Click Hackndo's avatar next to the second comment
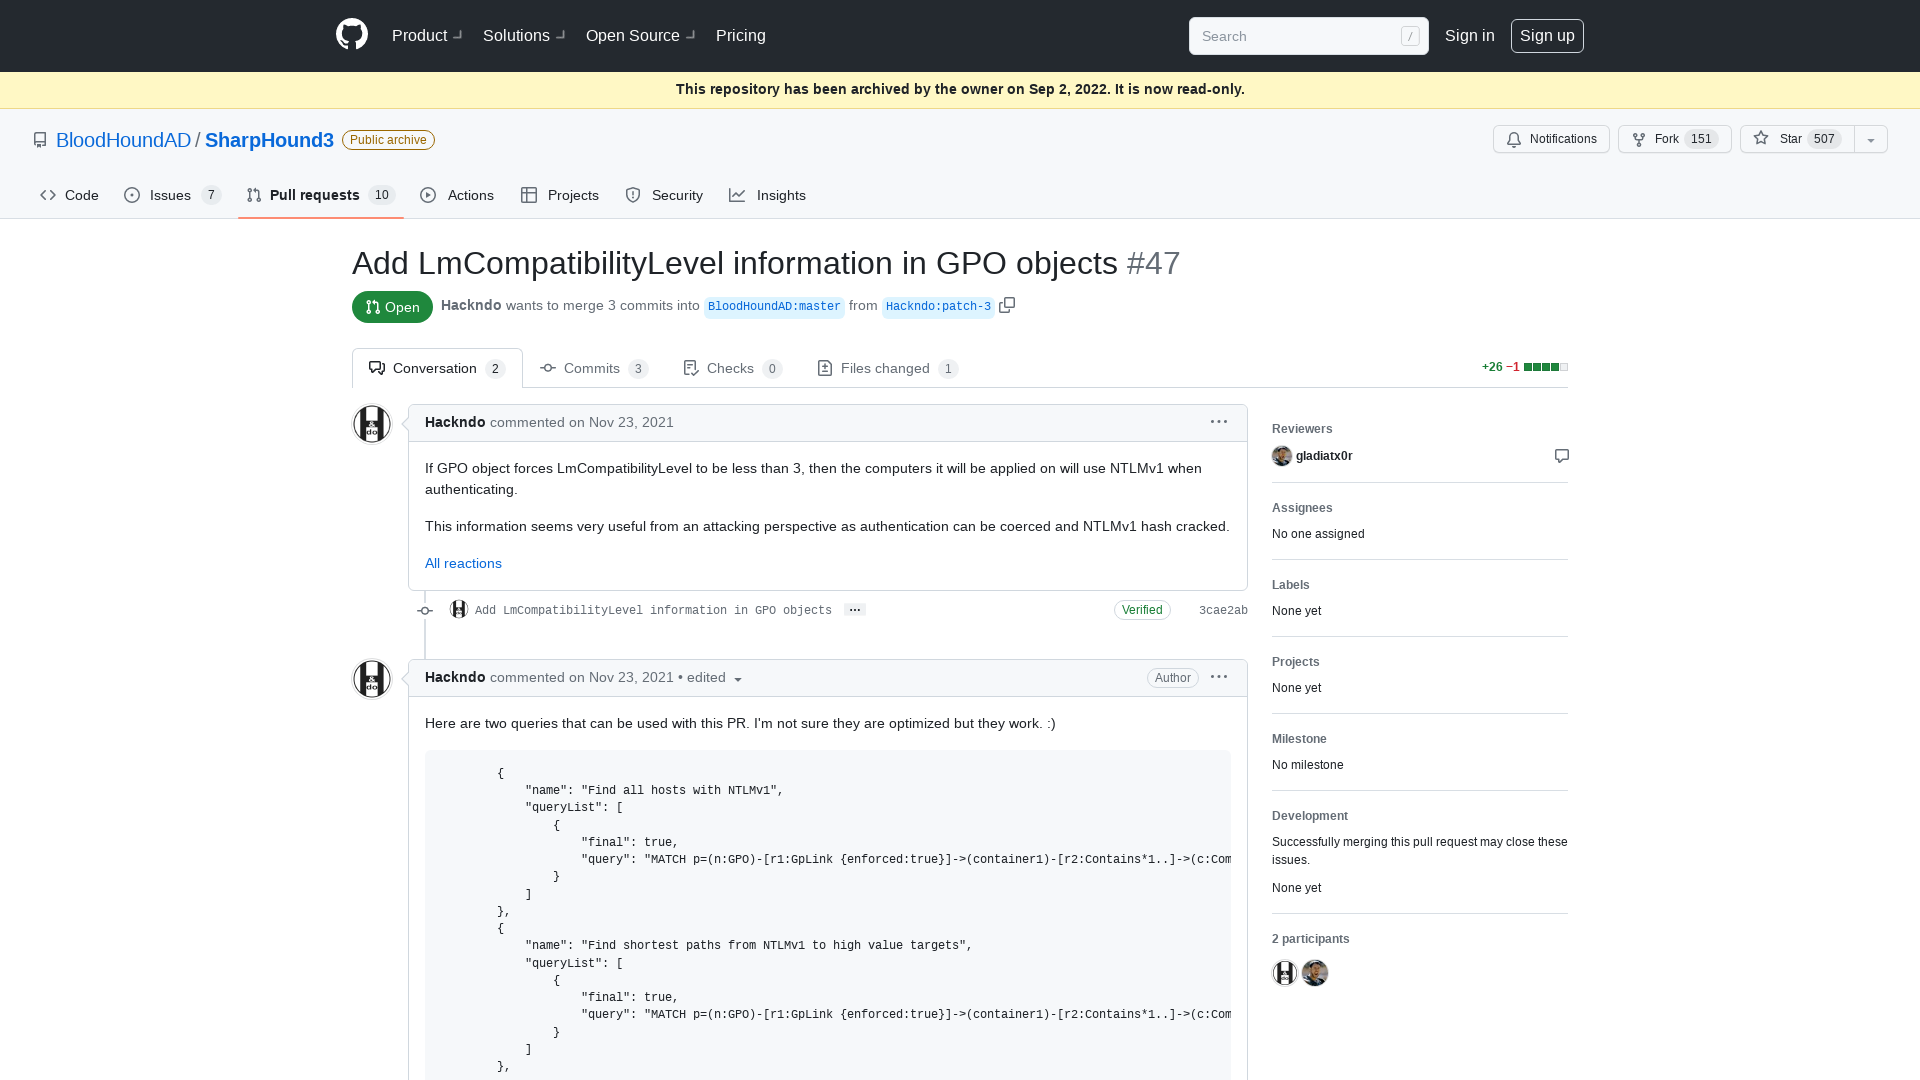Screen dimensions: 1920x1080 click(x=372, y=679)
